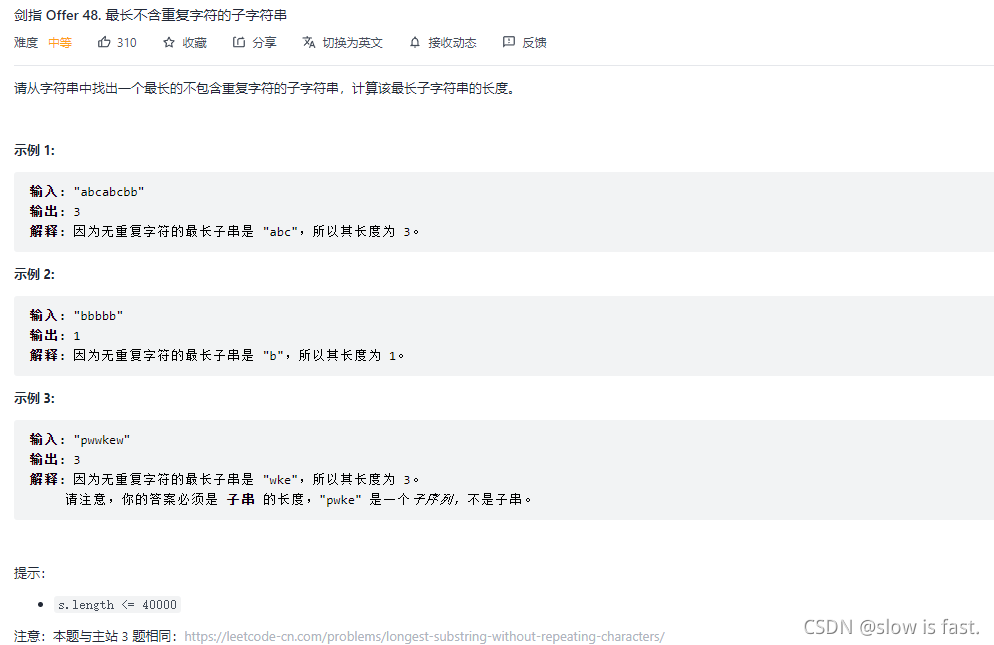
Task: Select the 收藏 star icon to favorite
Action: pyautogui.click(x=170, y=42)
